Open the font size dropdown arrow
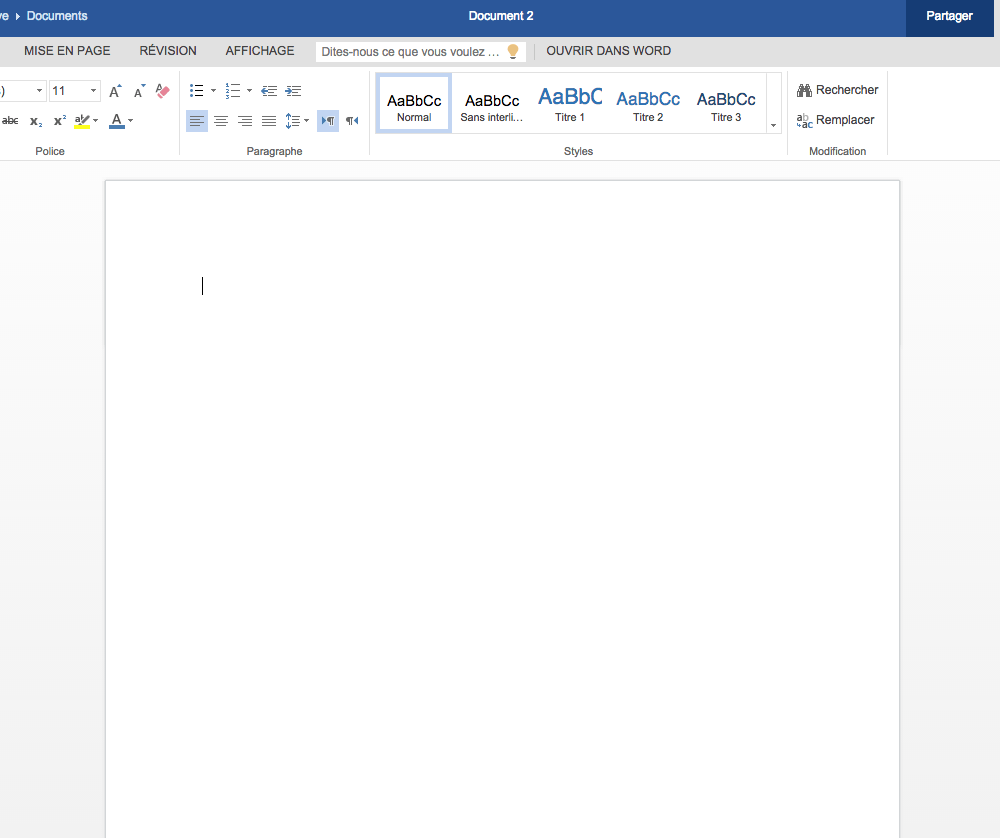 93,91
